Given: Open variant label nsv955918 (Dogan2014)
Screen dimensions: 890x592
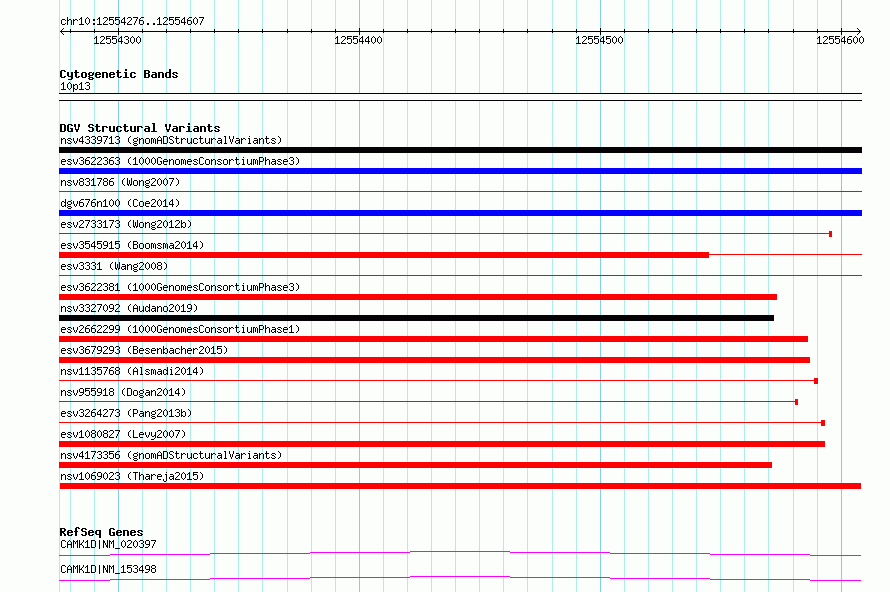Looking at the screenshot, I should tap(123, 392).
